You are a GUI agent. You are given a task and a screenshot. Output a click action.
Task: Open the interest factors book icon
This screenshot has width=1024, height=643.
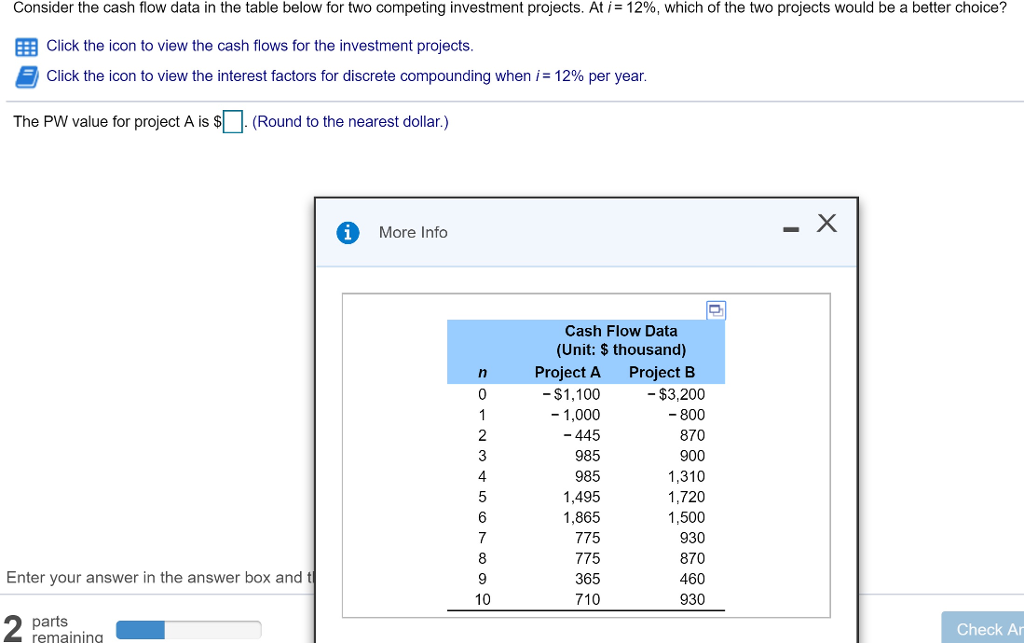(x=26, y=77)
